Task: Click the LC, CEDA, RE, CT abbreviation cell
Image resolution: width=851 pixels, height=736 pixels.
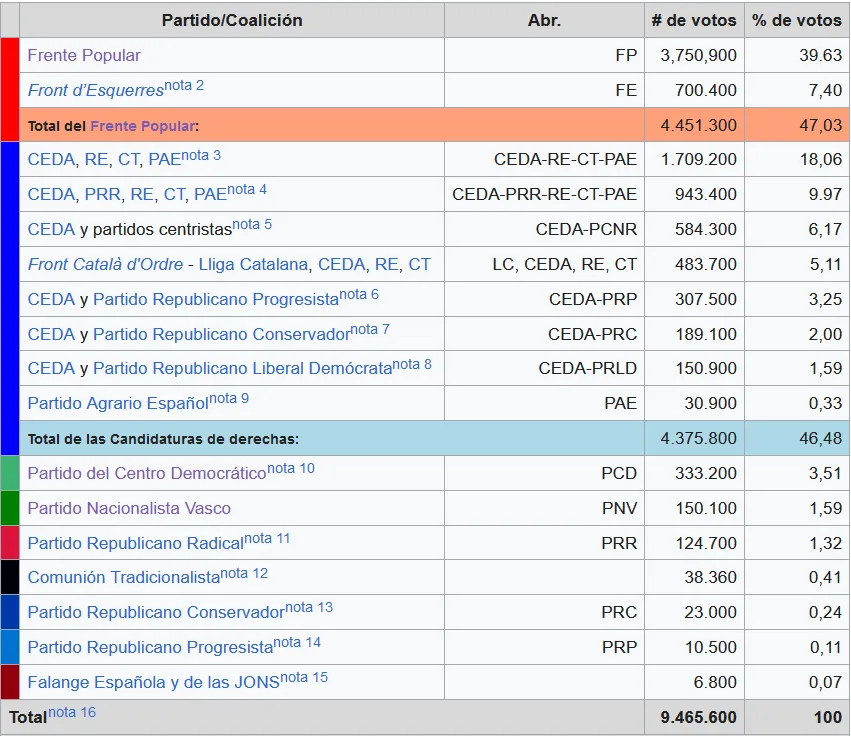Action: point(544,264)
